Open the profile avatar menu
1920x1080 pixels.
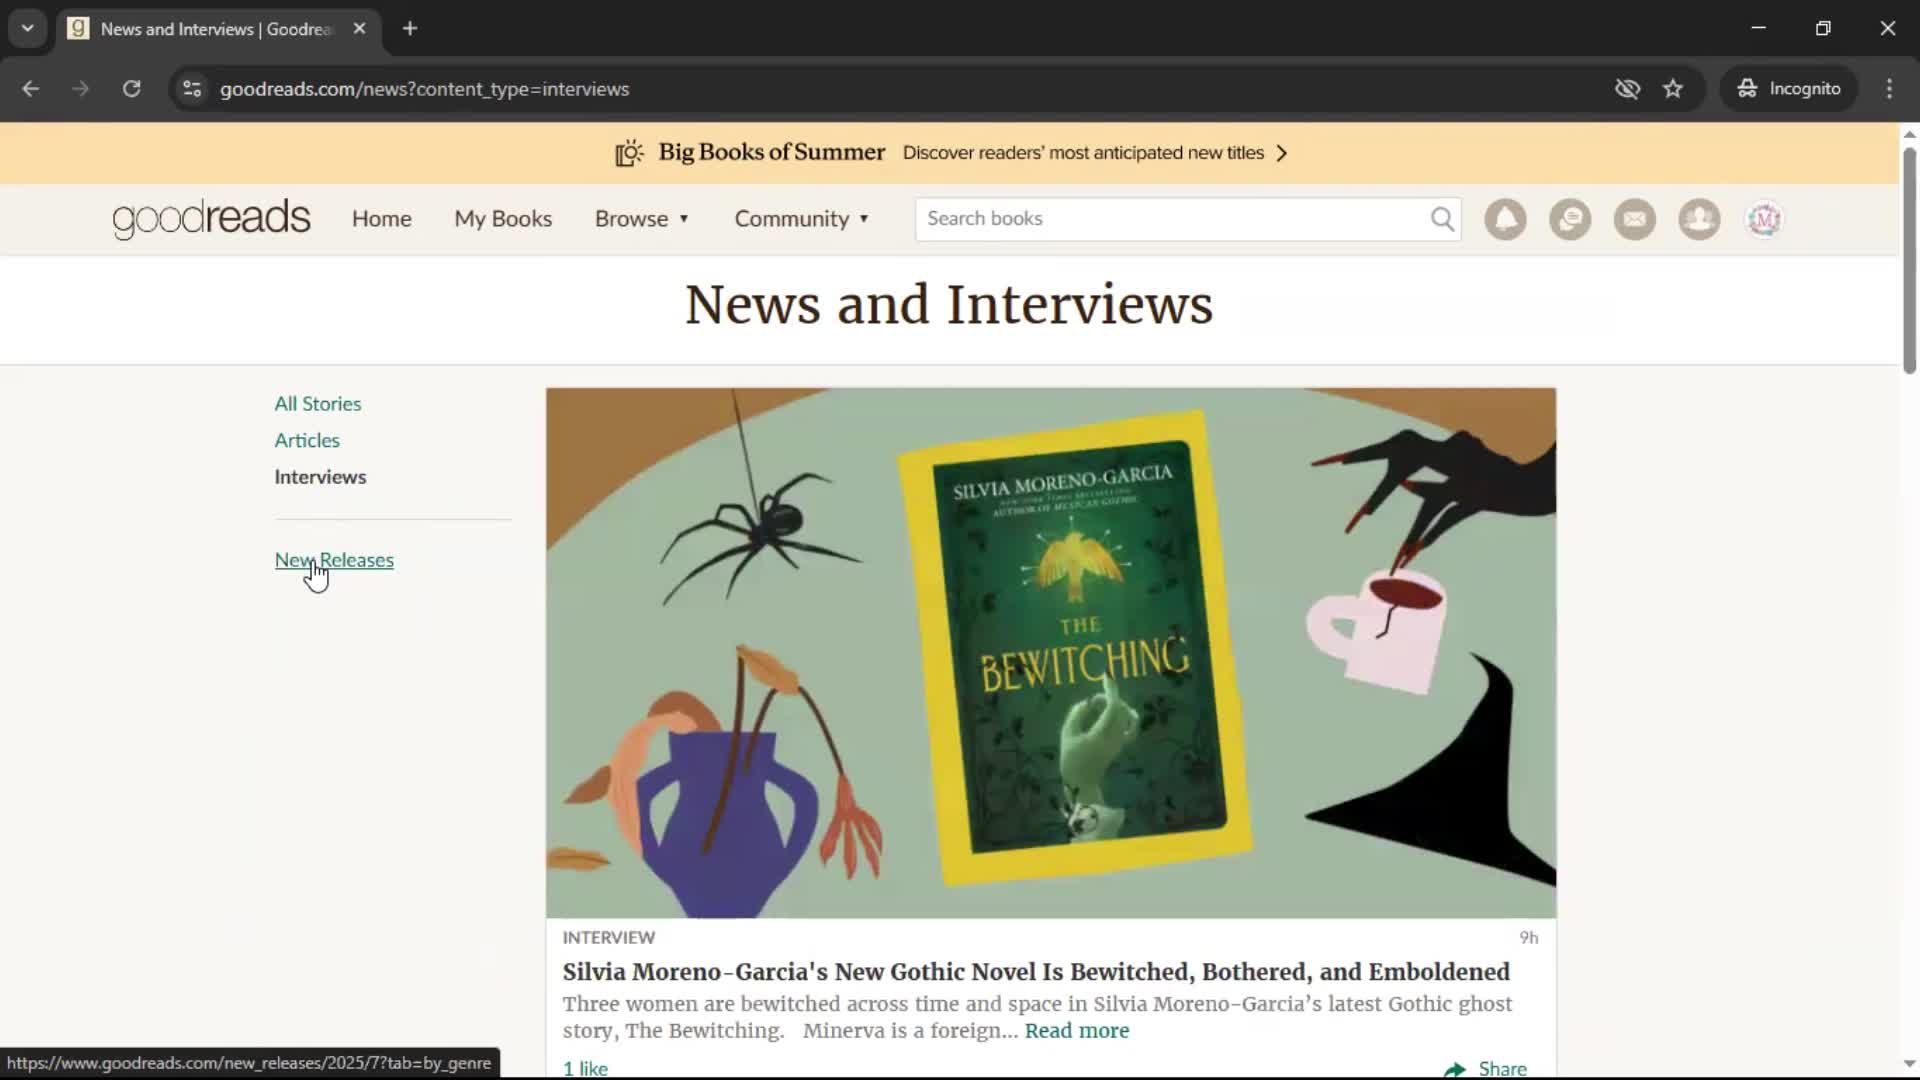[x=1764, y=219]
